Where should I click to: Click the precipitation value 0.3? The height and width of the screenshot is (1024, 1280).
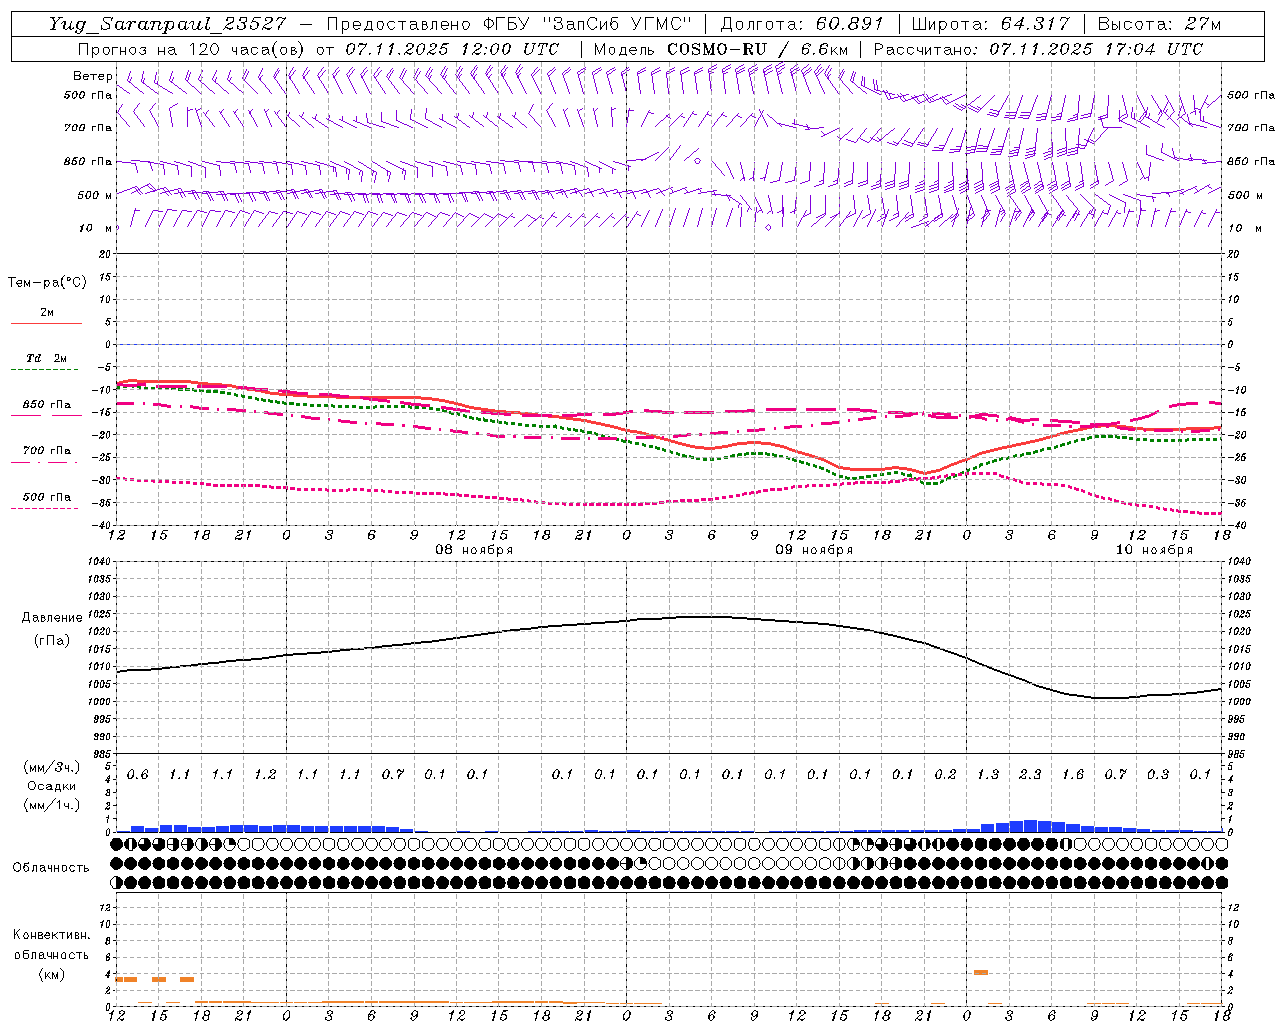pos(1158,775)
